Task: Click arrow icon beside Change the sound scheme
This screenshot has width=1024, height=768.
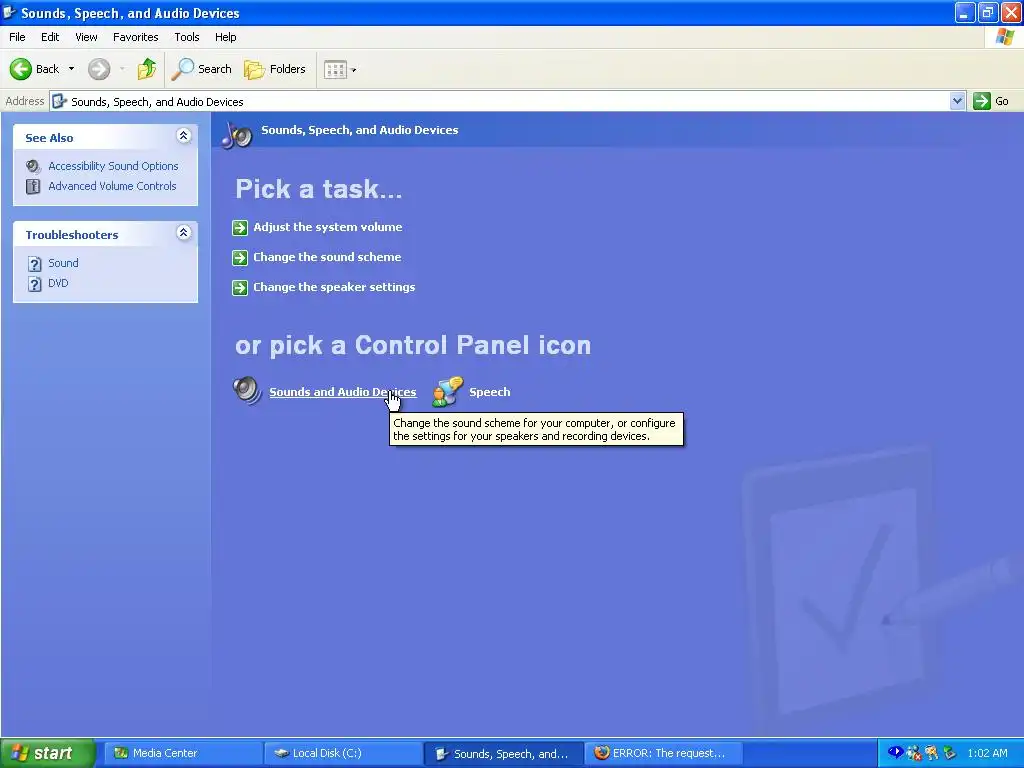Action: pyautogui.click(x=240, y=257)
